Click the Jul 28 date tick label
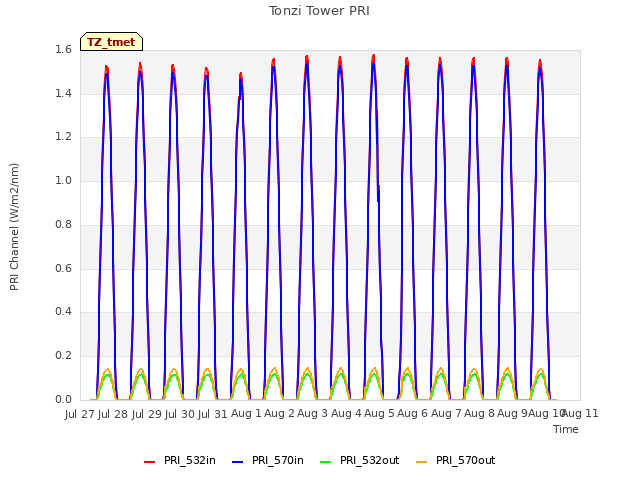Image resolution: width=640 pixels, height=480 pixels. click(113, 414)
